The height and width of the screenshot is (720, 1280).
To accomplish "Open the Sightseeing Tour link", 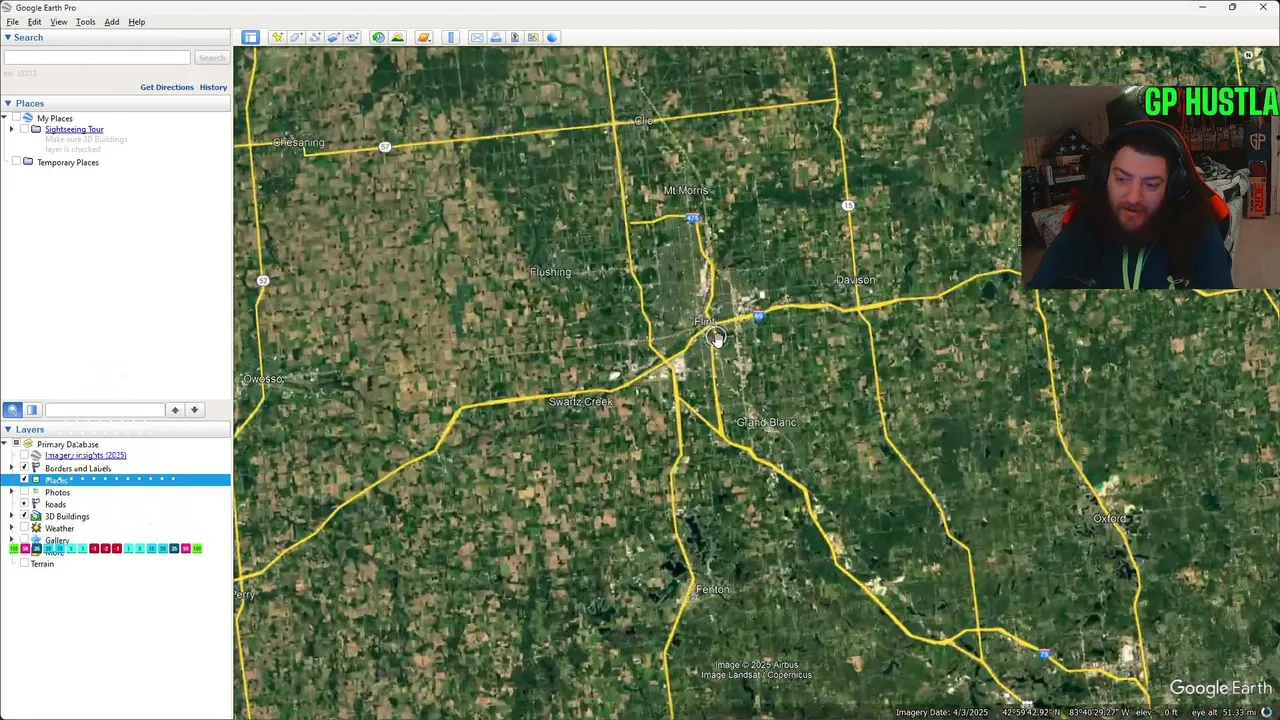I will coord(74,129).
